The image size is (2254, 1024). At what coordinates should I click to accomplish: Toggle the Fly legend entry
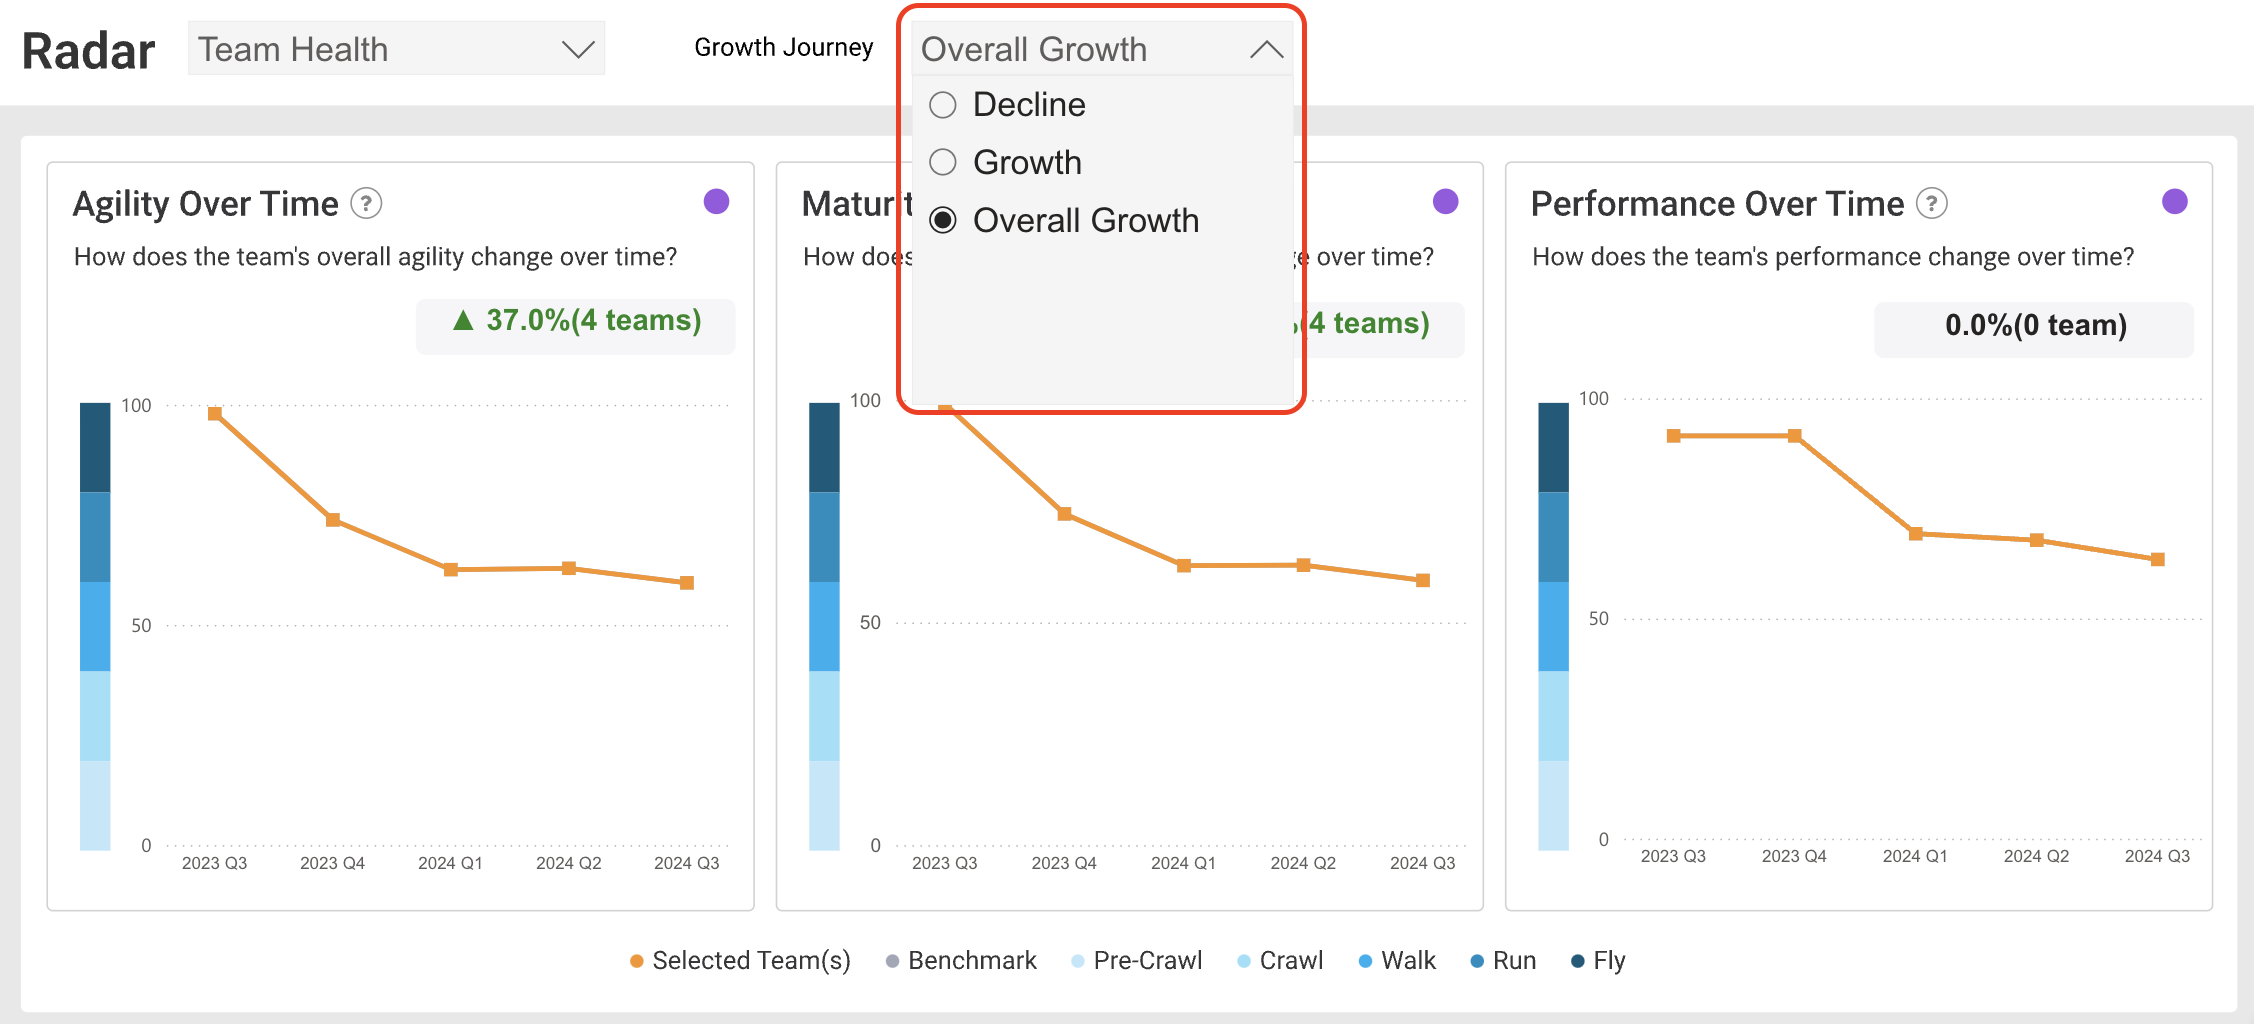(x=1598, y=961)
